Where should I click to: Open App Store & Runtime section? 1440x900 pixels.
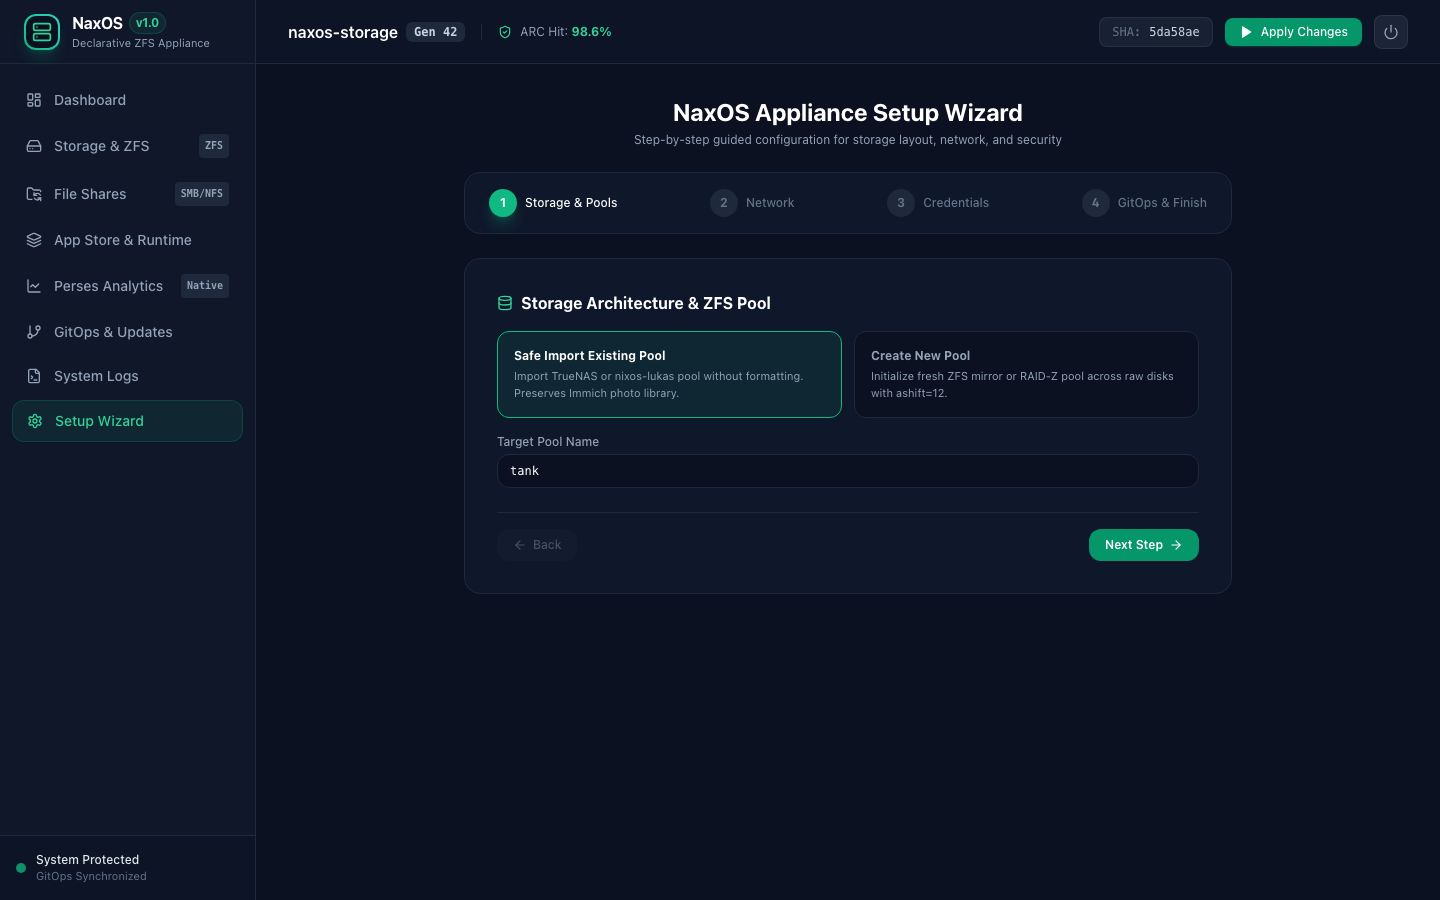127,240
